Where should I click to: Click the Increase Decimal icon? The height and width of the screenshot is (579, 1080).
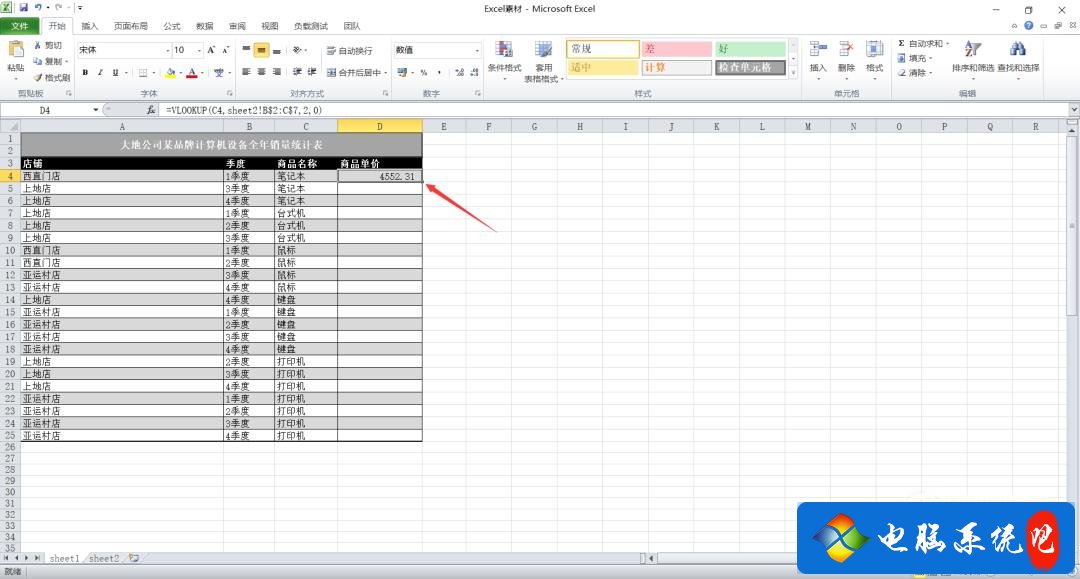(459, 72)
